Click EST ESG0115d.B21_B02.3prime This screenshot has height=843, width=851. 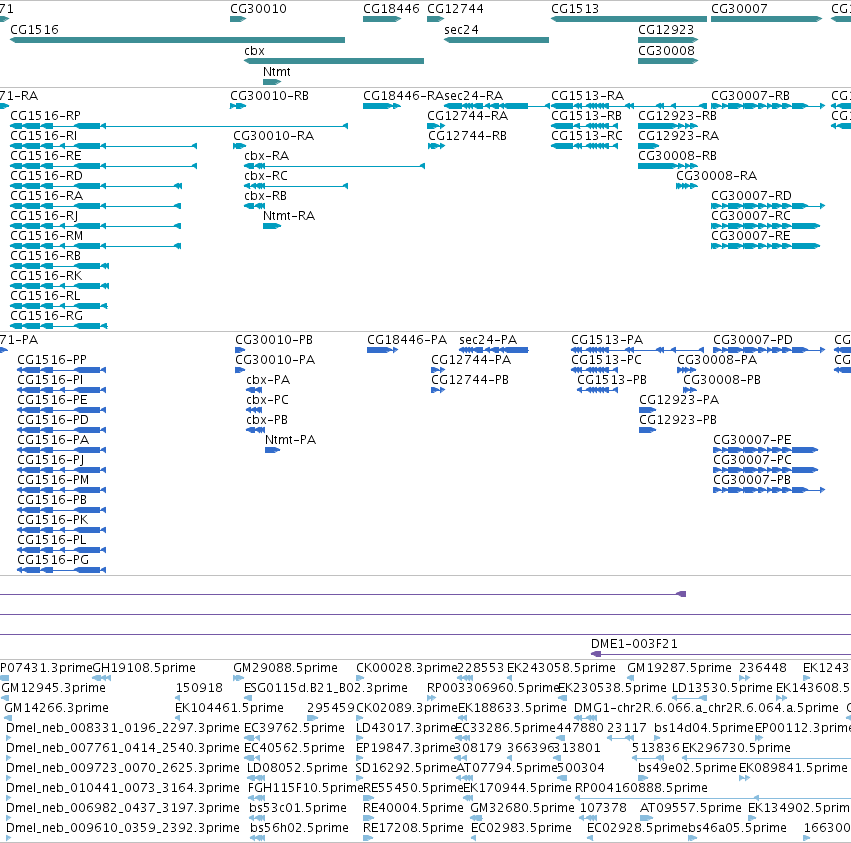click(250, 698)
